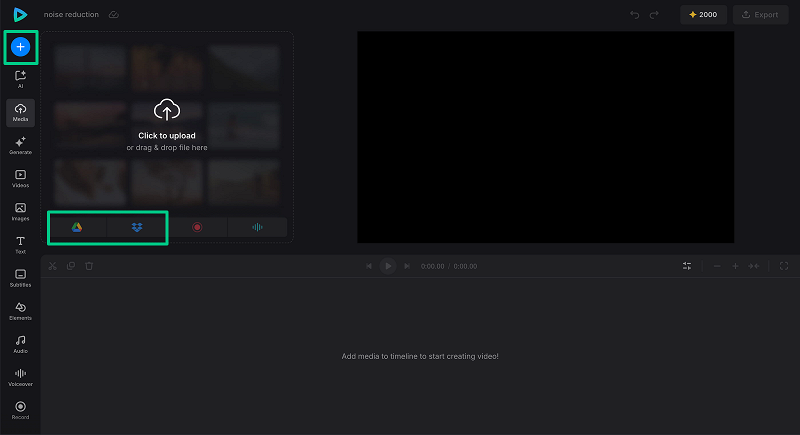Import from Dropbox
Image resolution: width=800 pixels, height=435 pixels.
tap(137, 227)
